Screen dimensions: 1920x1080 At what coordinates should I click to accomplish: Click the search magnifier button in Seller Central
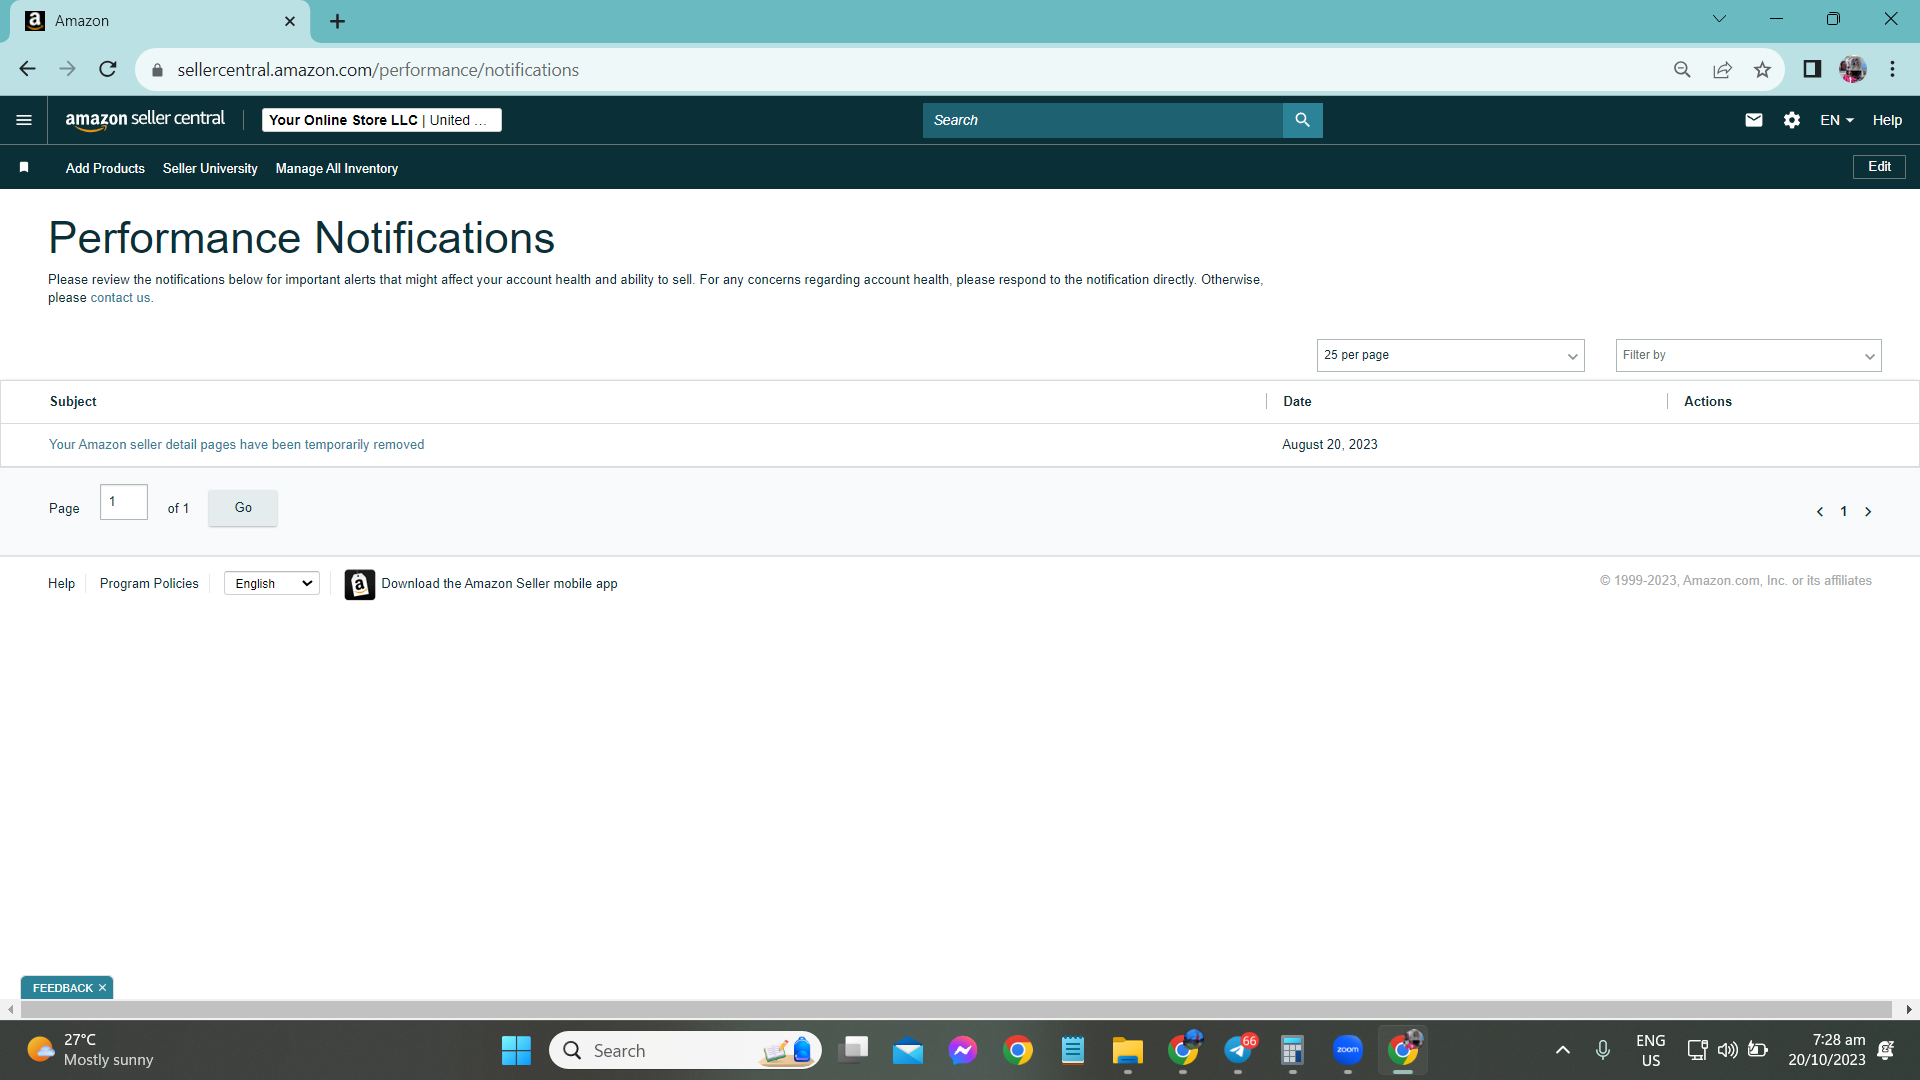(x=1302, y=120)
